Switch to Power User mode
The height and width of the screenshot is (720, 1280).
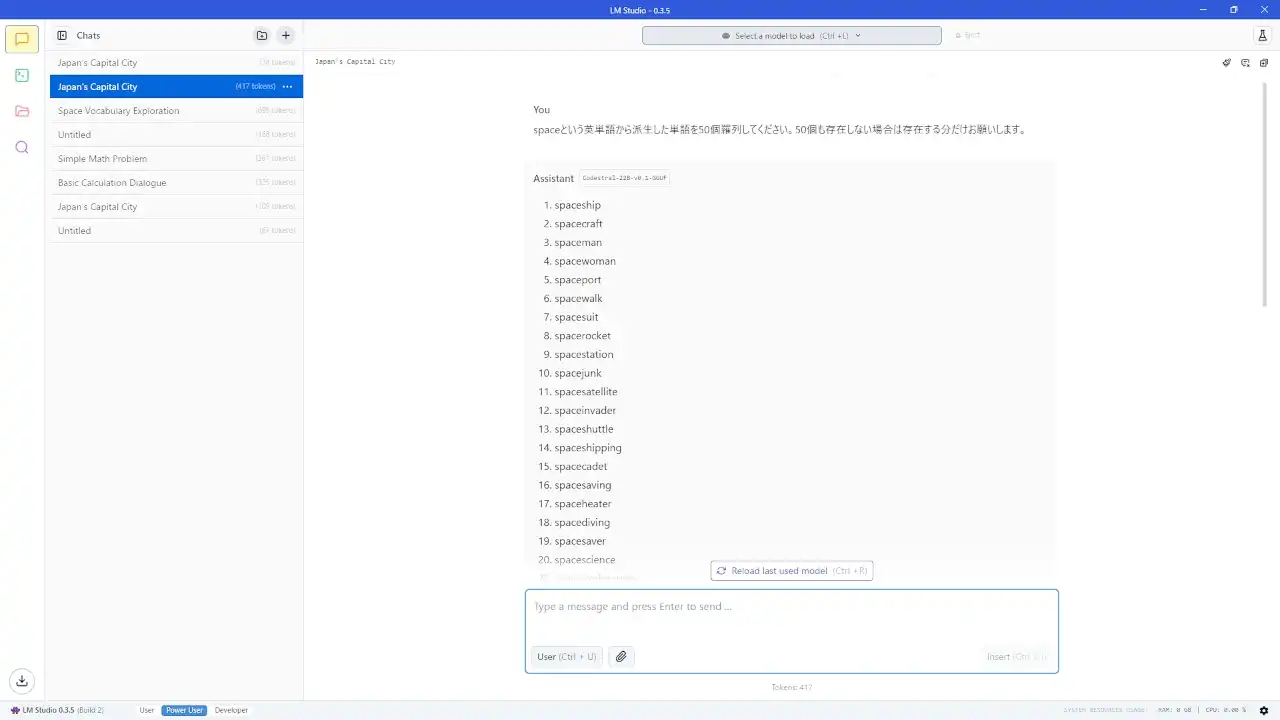(x=184, y=710)
